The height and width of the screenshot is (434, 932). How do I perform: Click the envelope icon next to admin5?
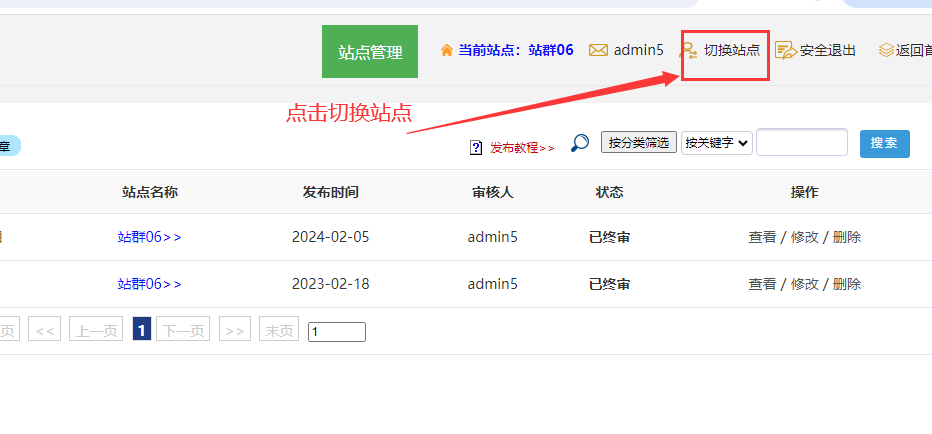tap(598, 50)
